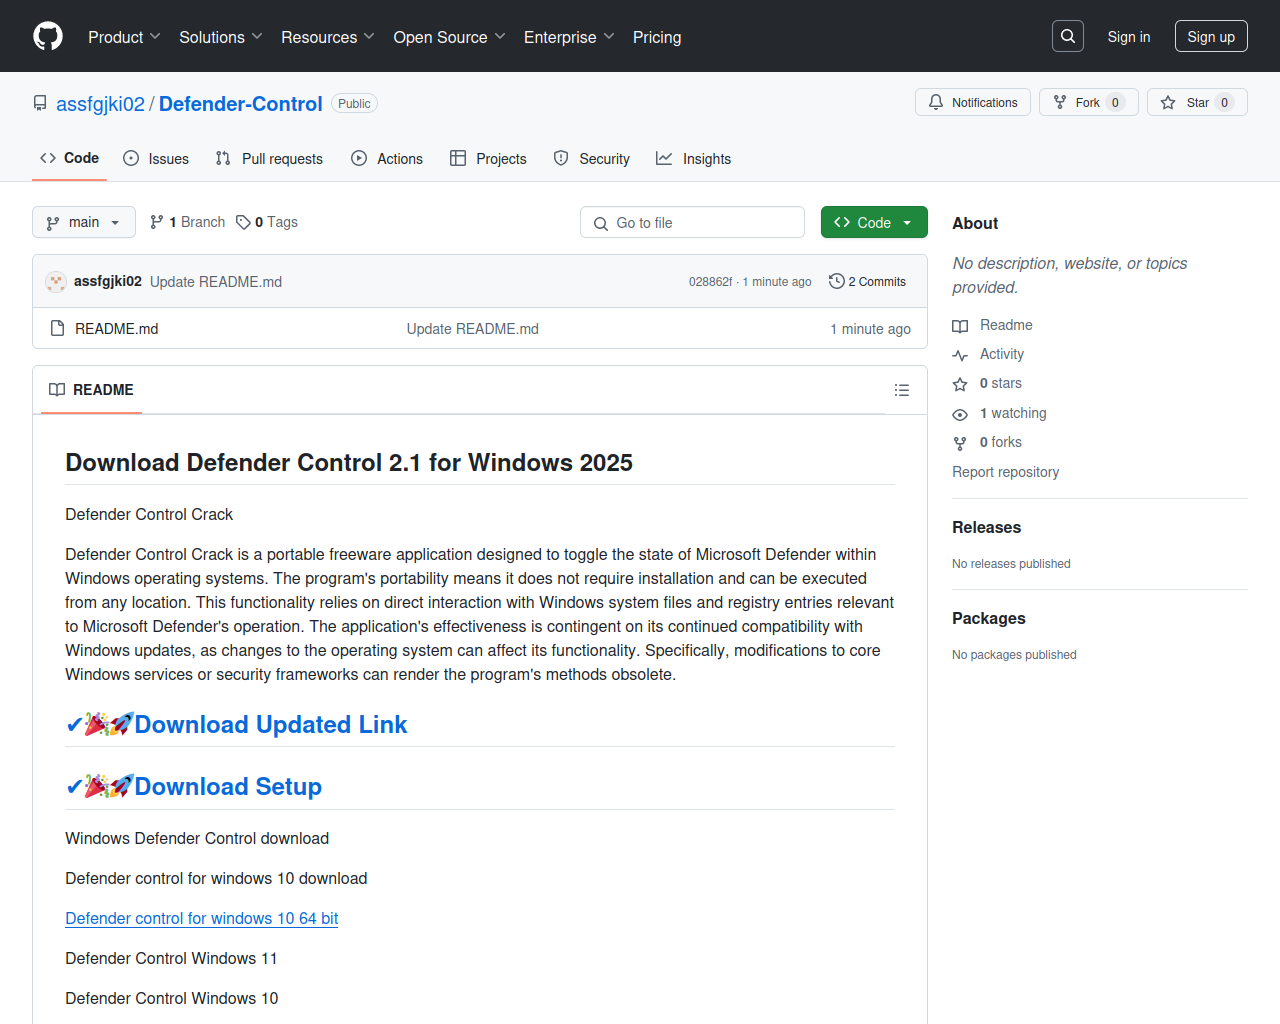
Task: Click Sign in
Action: (x=1129, y=37)
